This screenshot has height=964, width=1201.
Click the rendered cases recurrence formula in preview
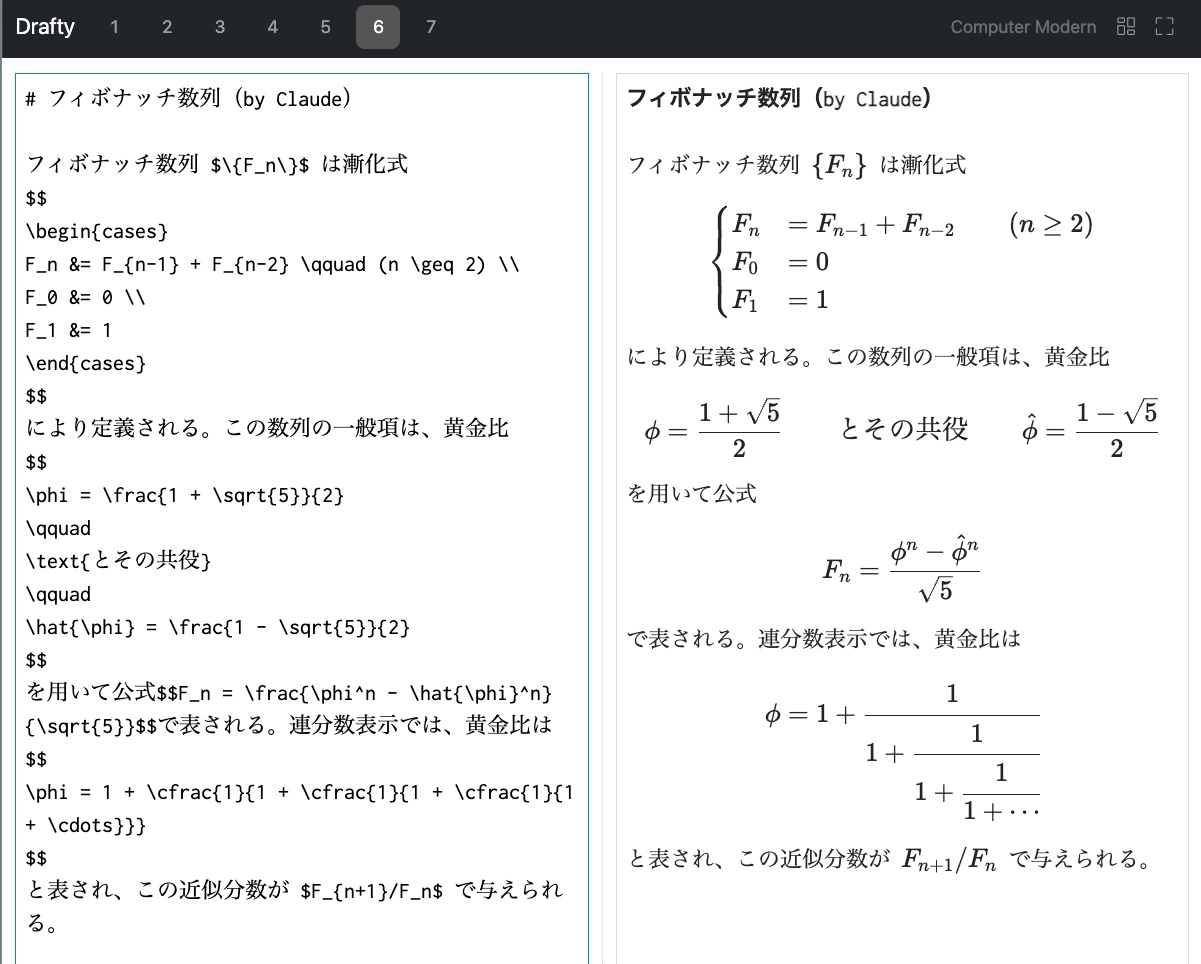pos(901,262)
